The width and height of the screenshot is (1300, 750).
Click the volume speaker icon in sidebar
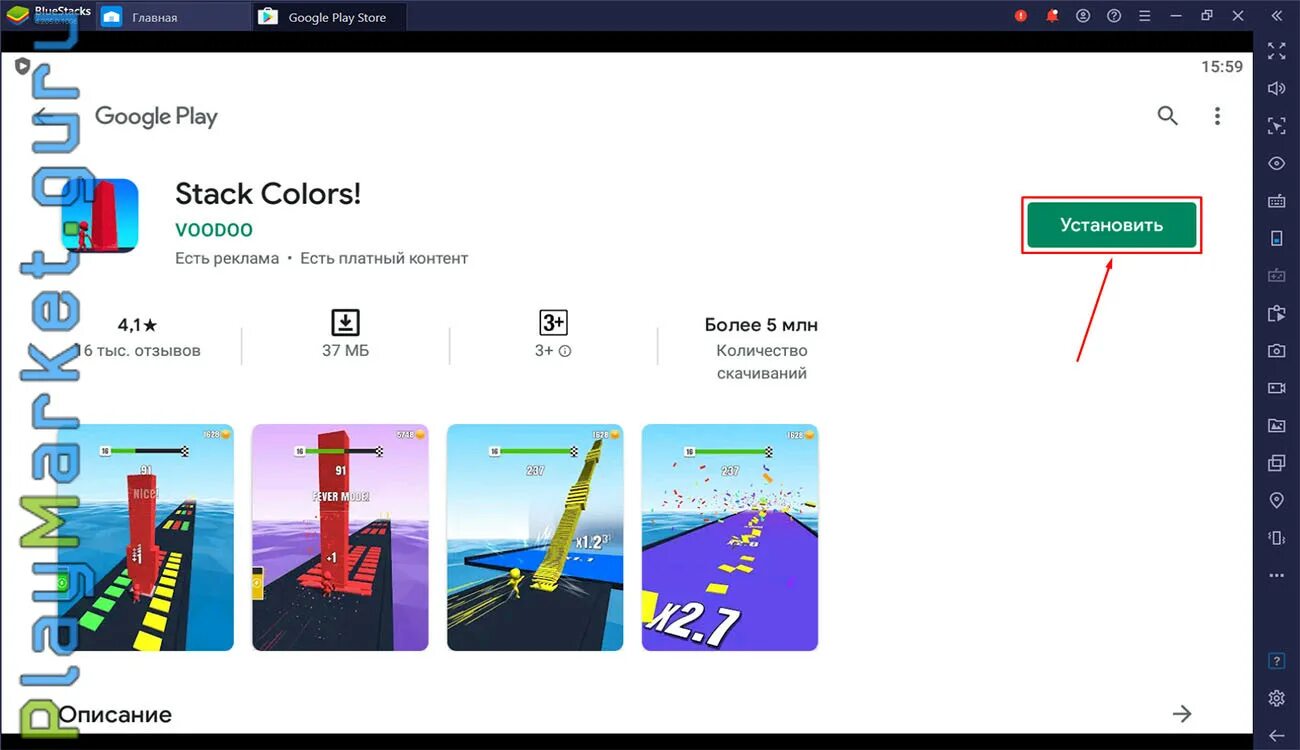point(1276,89)
